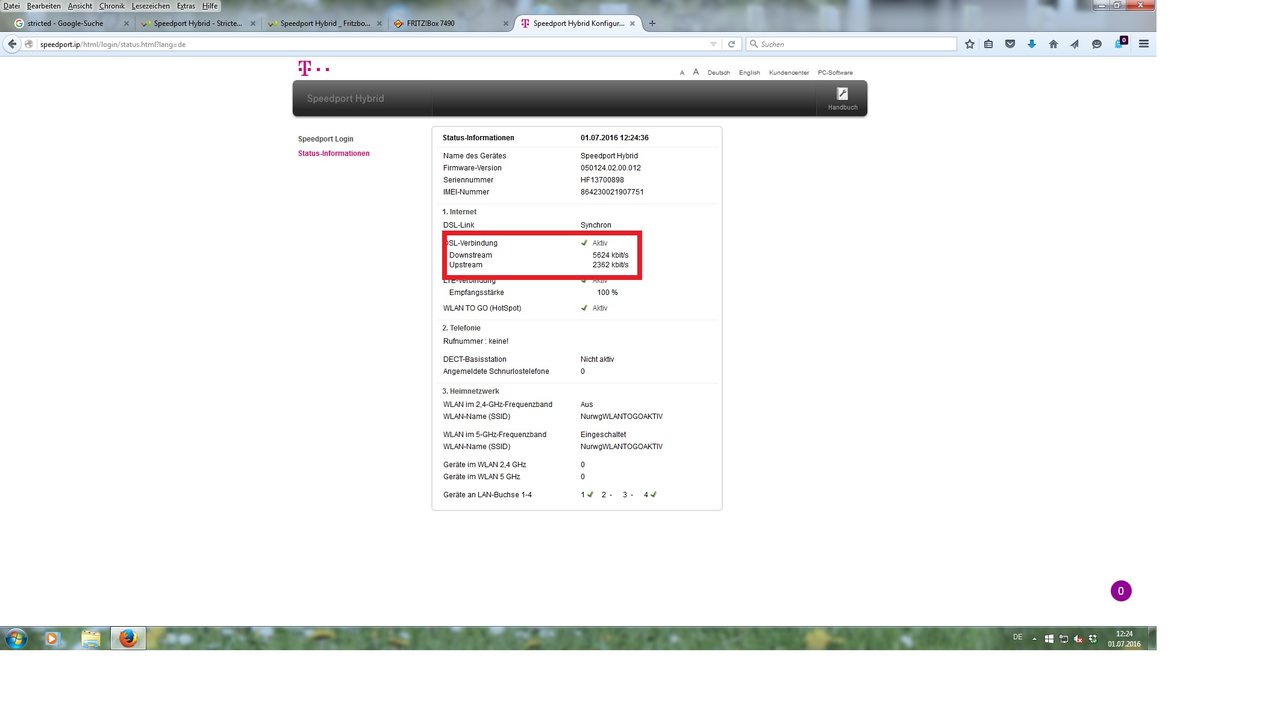Open the Kundencenter link
The height and width of the screenshot is (720, 1280).
coord(789,73)
